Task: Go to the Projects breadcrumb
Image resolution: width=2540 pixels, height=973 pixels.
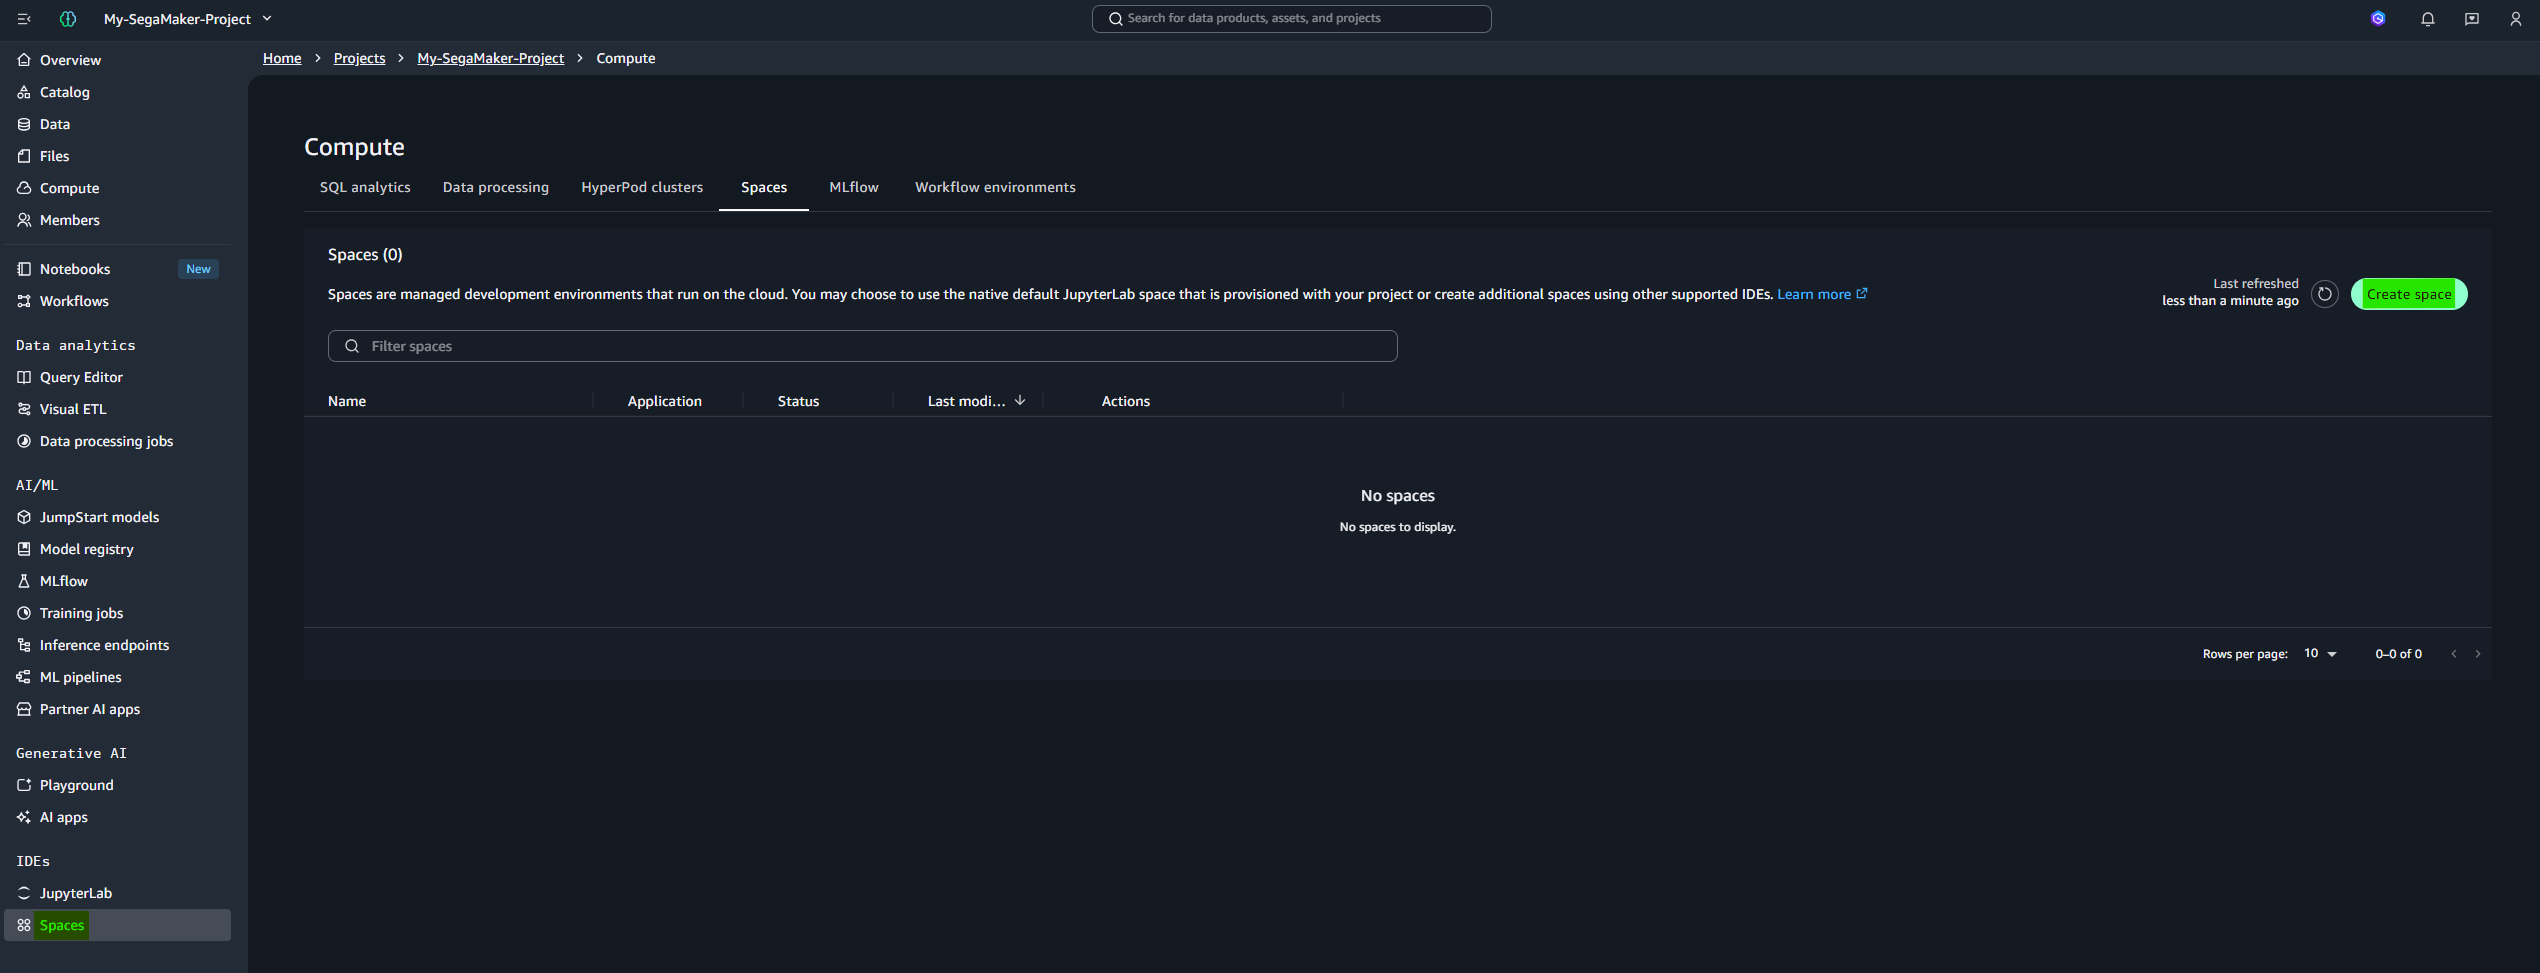Action: pyautogui.click(x=359, y=58)
